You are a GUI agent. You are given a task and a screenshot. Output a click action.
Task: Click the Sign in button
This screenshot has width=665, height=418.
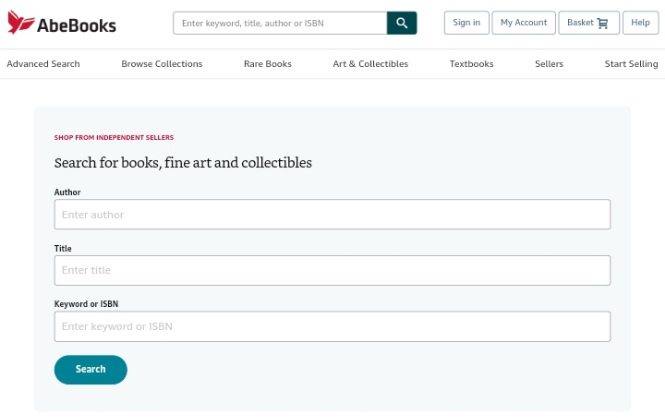(467, 22)
